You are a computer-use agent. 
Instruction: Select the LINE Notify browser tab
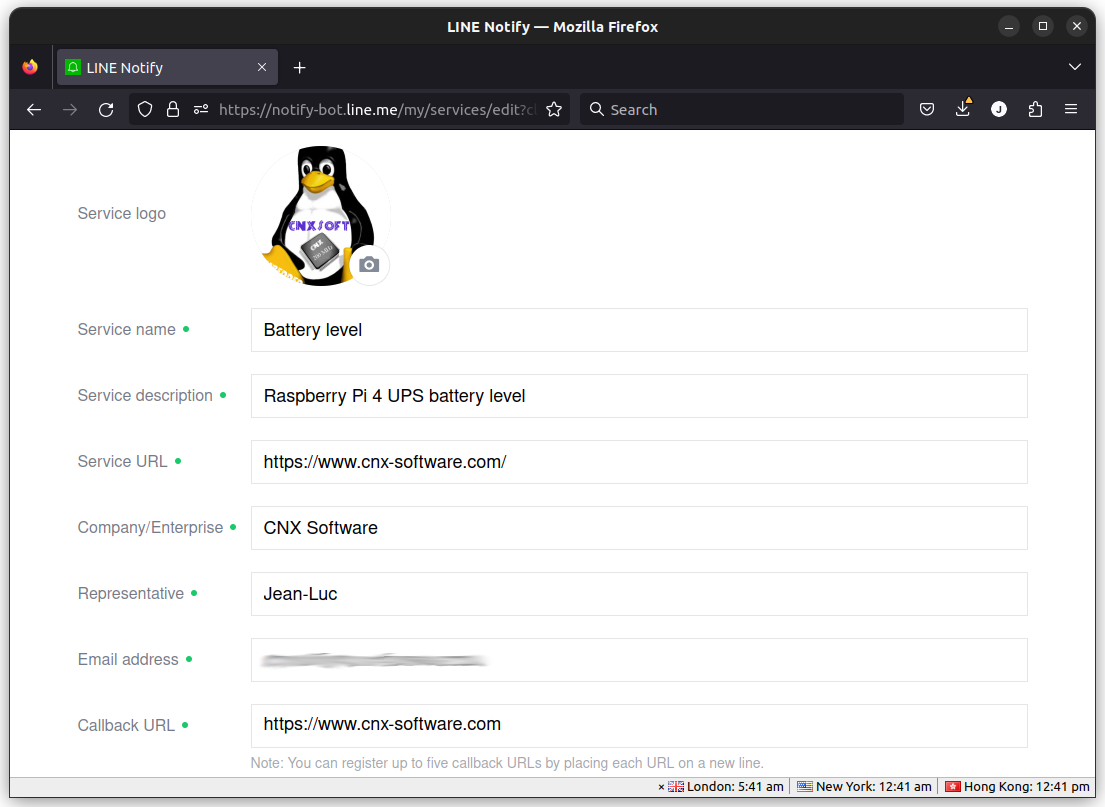167,67
